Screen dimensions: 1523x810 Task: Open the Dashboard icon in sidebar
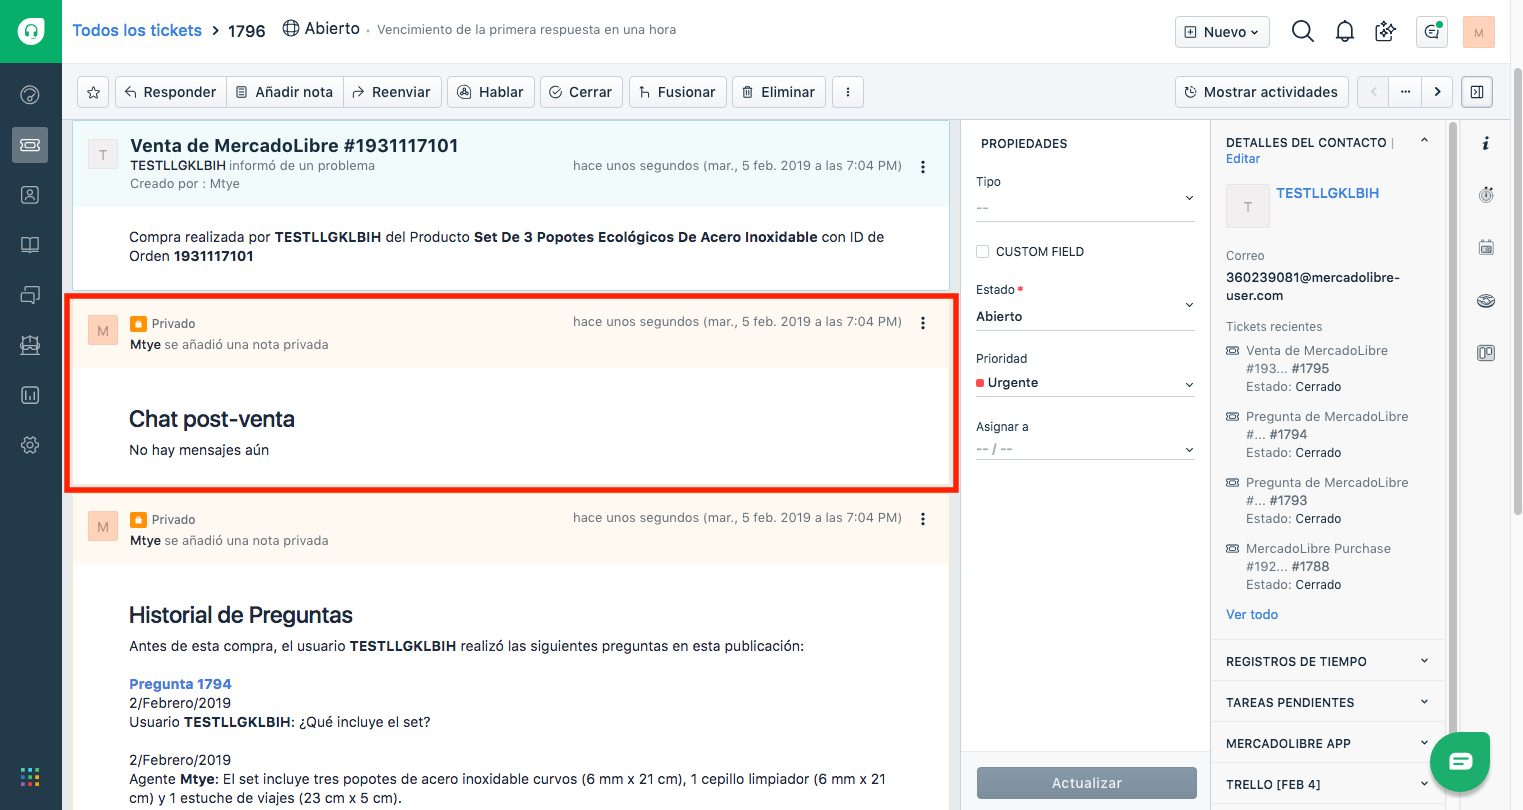tap(30, 95)
